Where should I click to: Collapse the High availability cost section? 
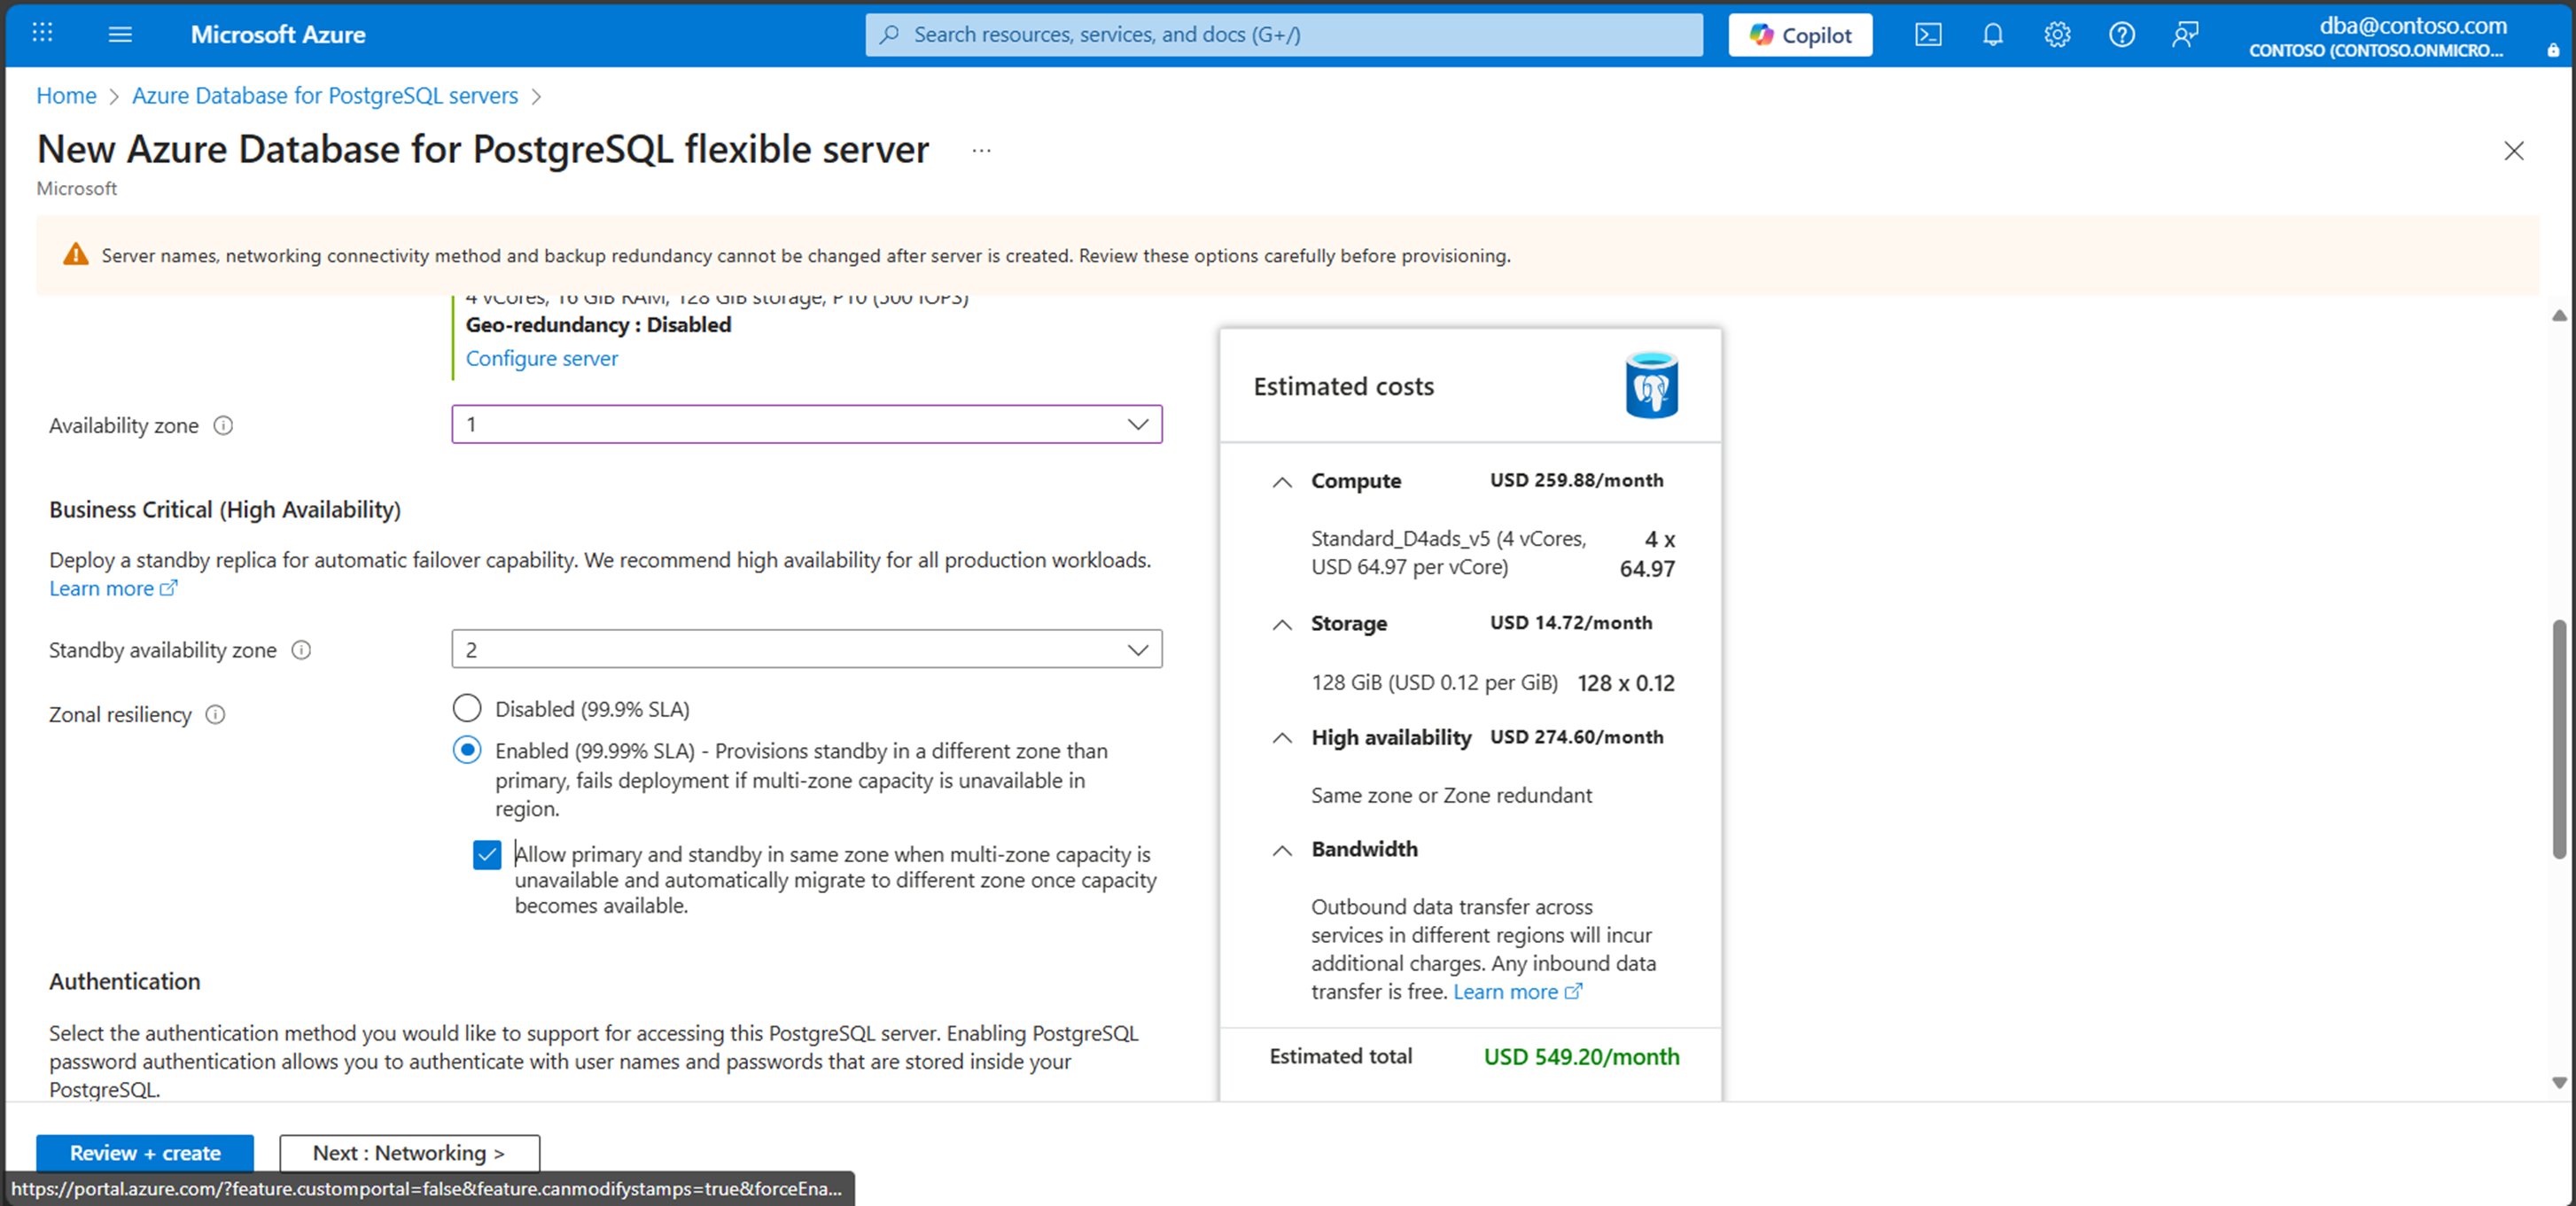tap(1281, 738)
